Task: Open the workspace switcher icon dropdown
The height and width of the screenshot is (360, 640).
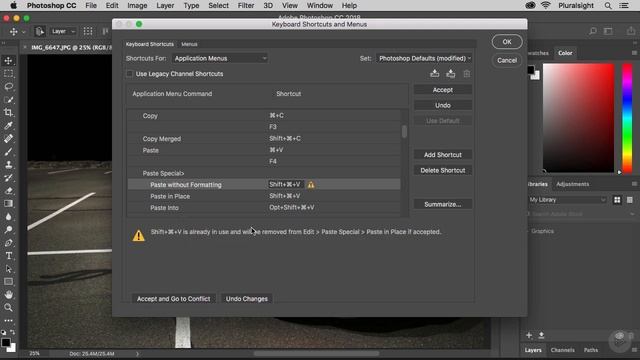Action: tap(608, 31)
